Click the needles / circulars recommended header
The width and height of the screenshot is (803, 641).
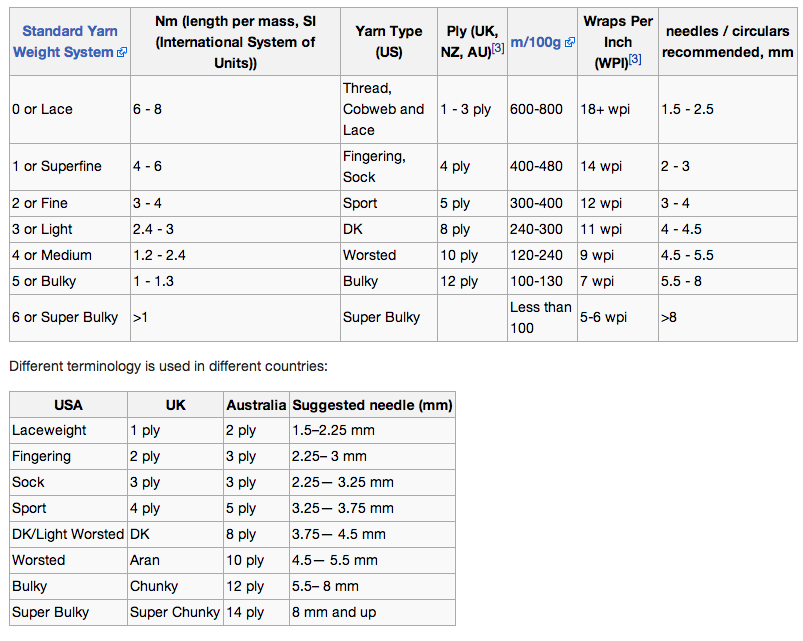coord(728,42)
